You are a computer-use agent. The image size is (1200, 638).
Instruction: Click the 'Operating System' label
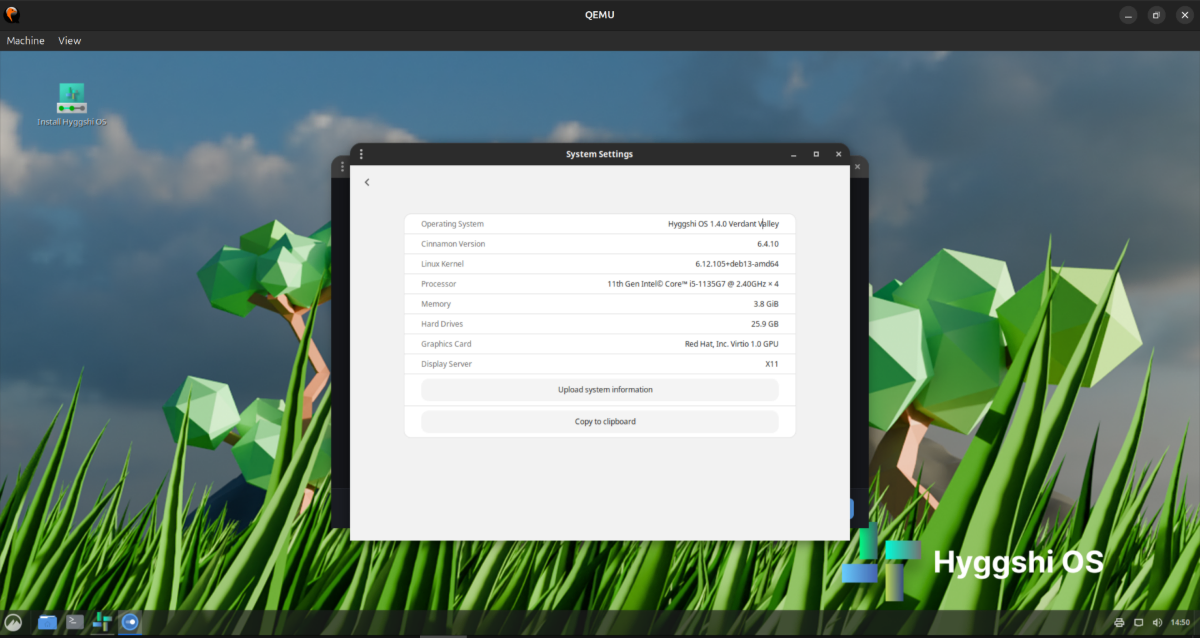click(452, 224)
